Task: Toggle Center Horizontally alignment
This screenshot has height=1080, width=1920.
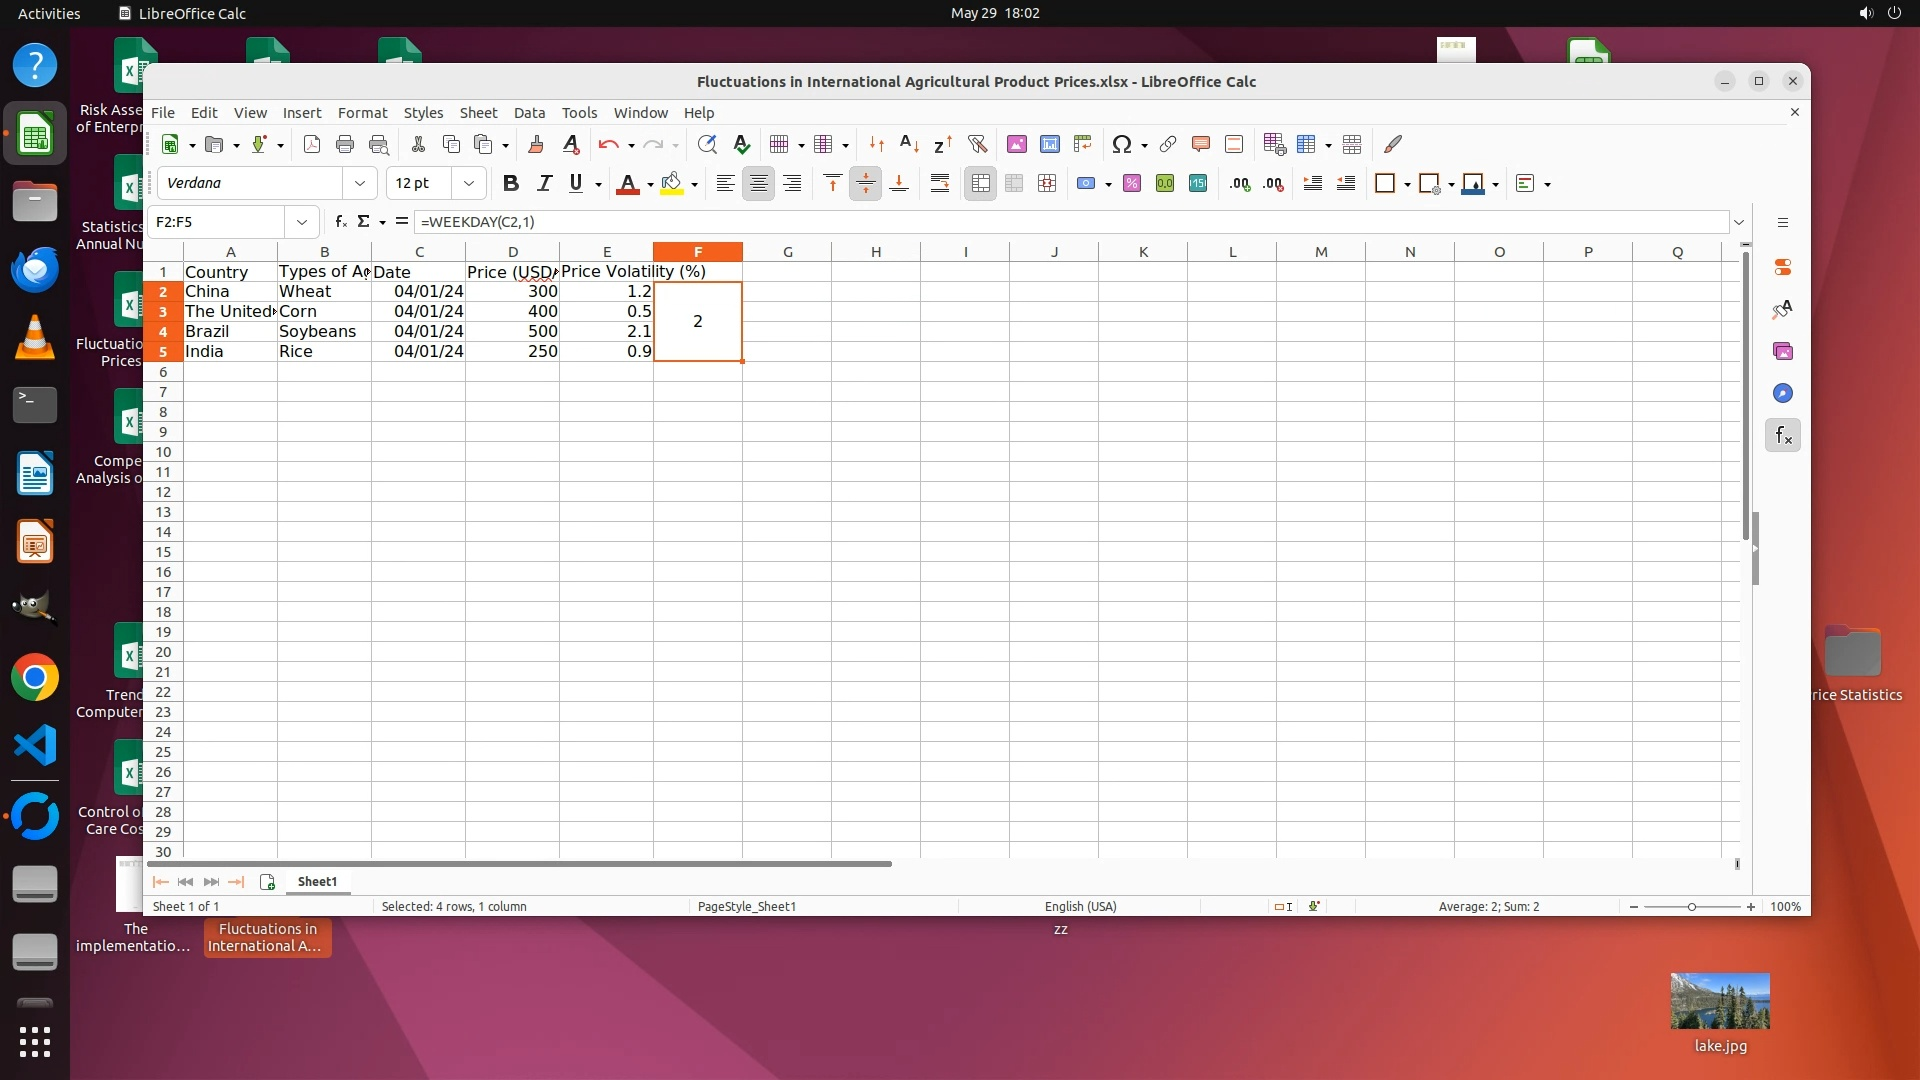Action: pos(759,183)
